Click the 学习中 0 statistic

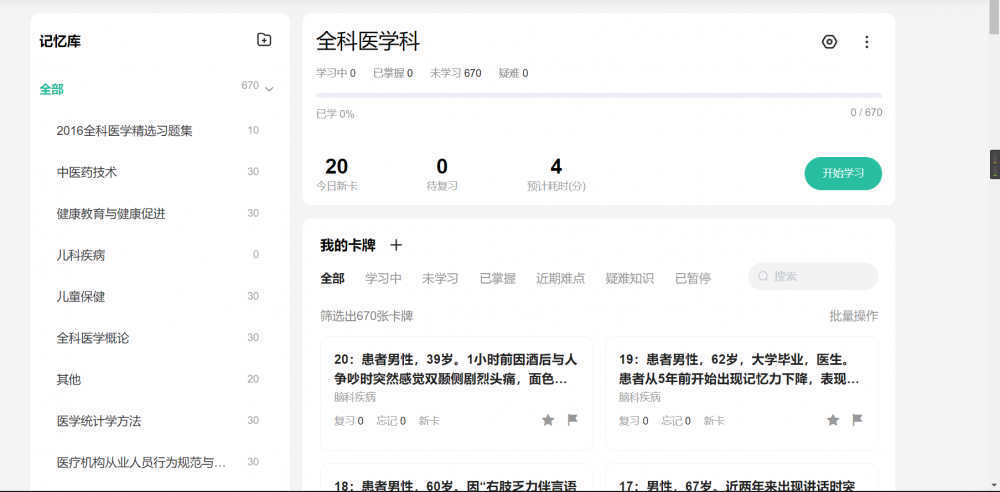pos(335,73)
